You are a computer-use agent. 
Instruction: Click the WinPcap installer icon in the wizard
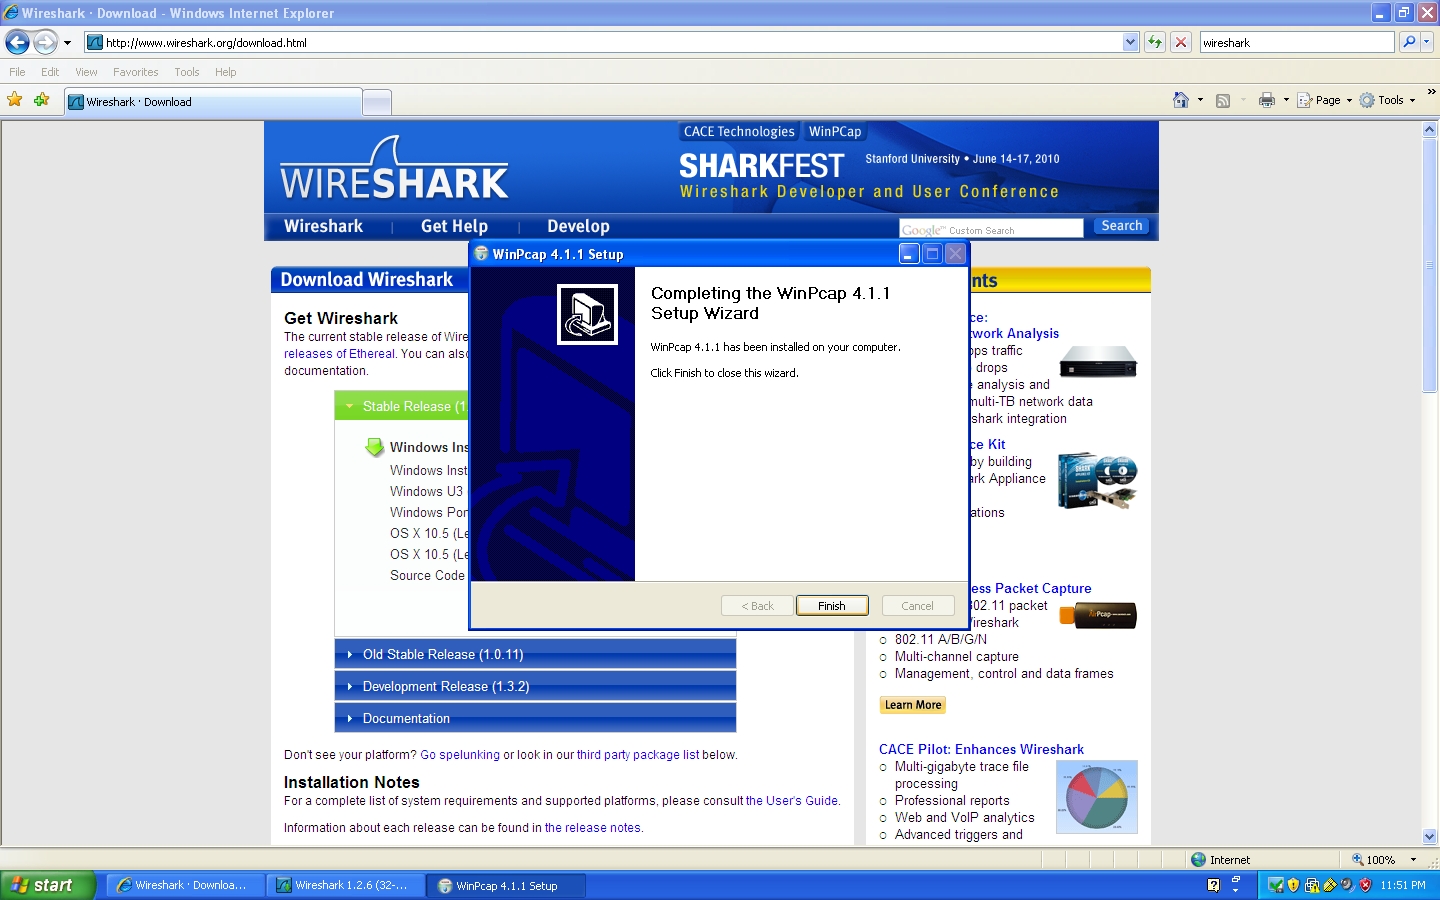(587, 314)
